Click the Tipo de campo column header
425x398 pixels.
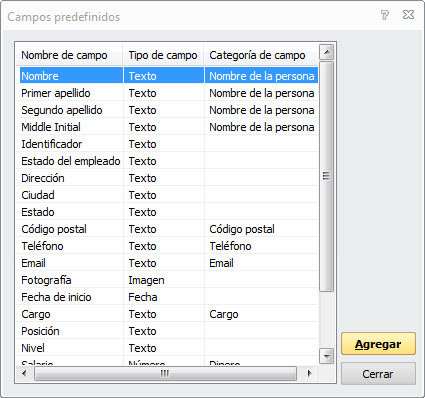coord(163,55)
